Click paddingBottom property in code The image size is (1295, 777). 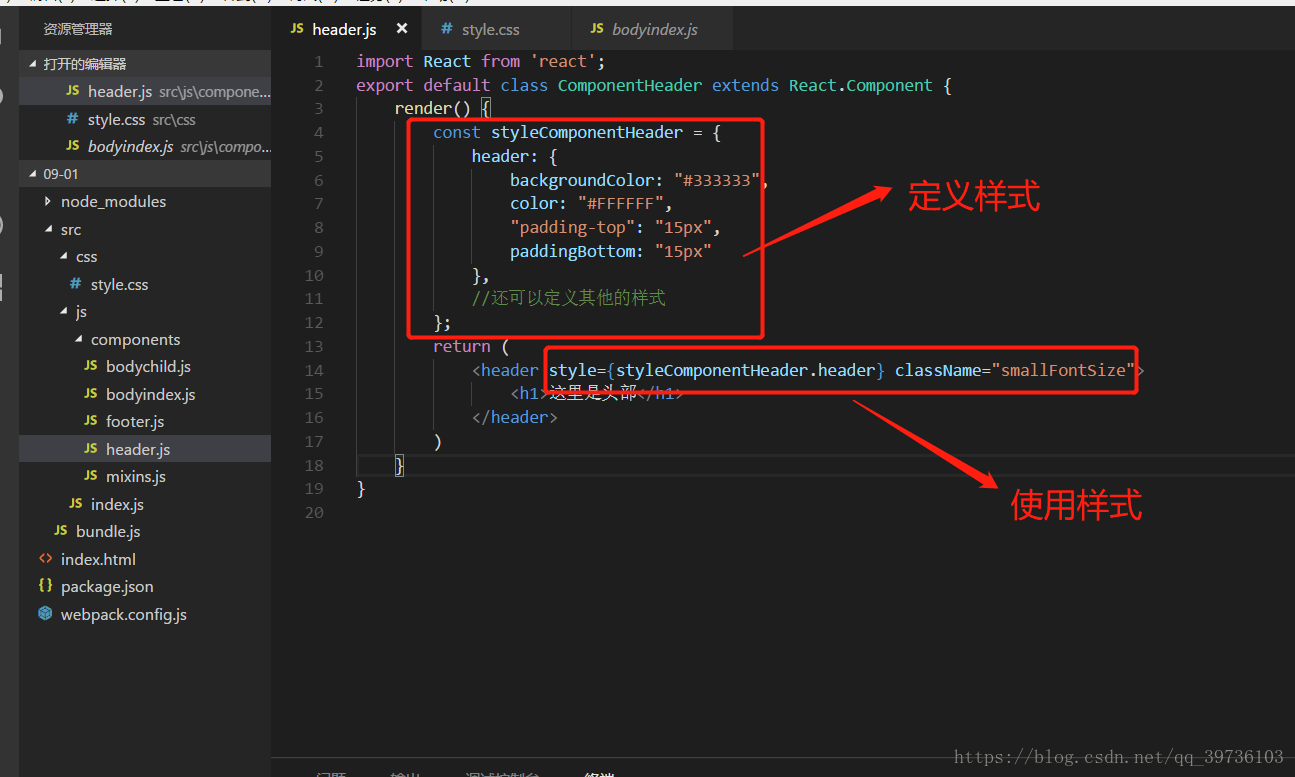point(572,252)
